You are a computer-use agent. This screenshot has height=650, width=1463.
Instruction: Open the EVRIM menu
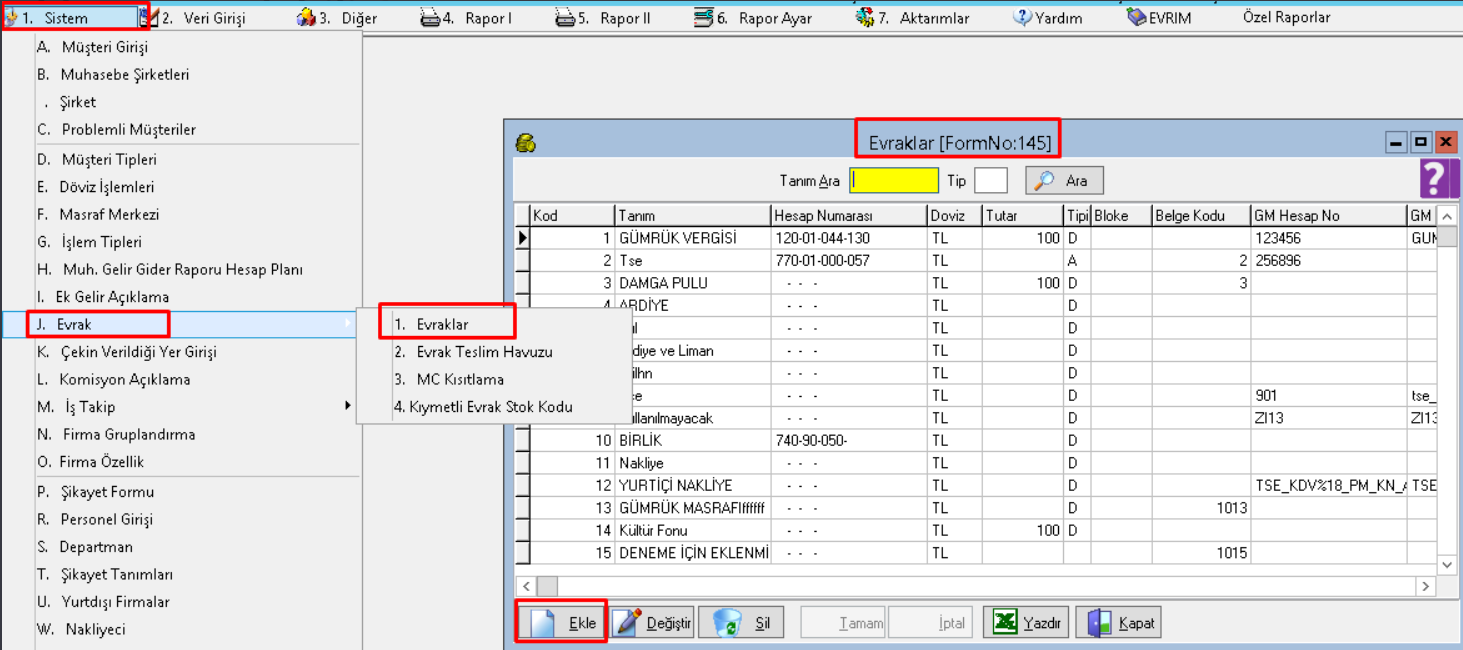pos(1159,18)
